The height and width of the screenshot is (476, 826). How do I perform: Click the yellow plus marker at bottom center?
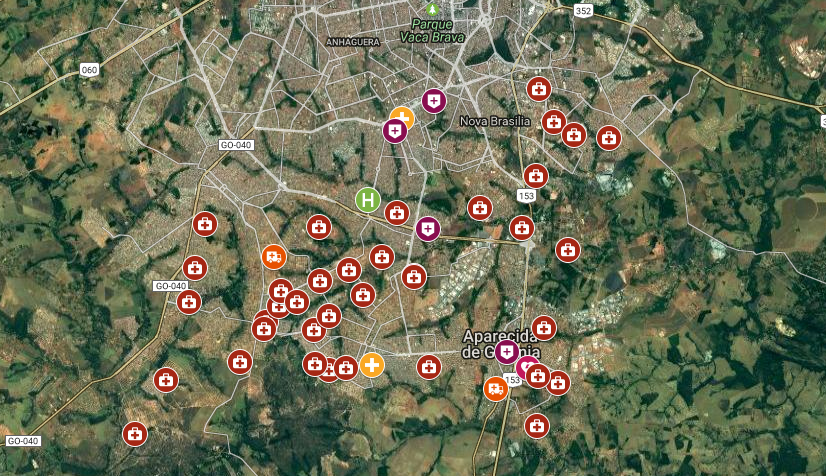click(372, 365)
